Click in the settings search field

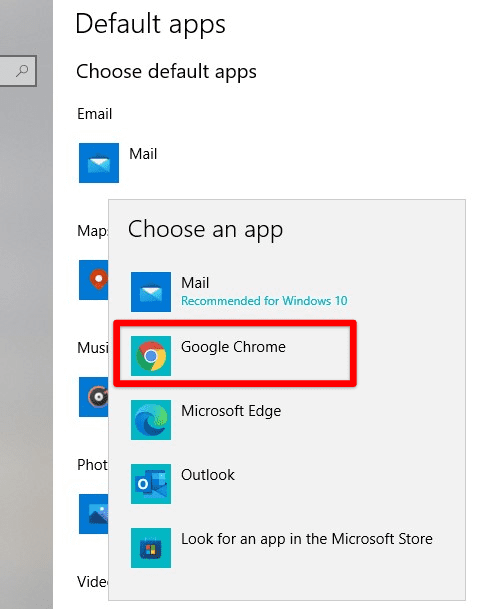click(18, 71)
